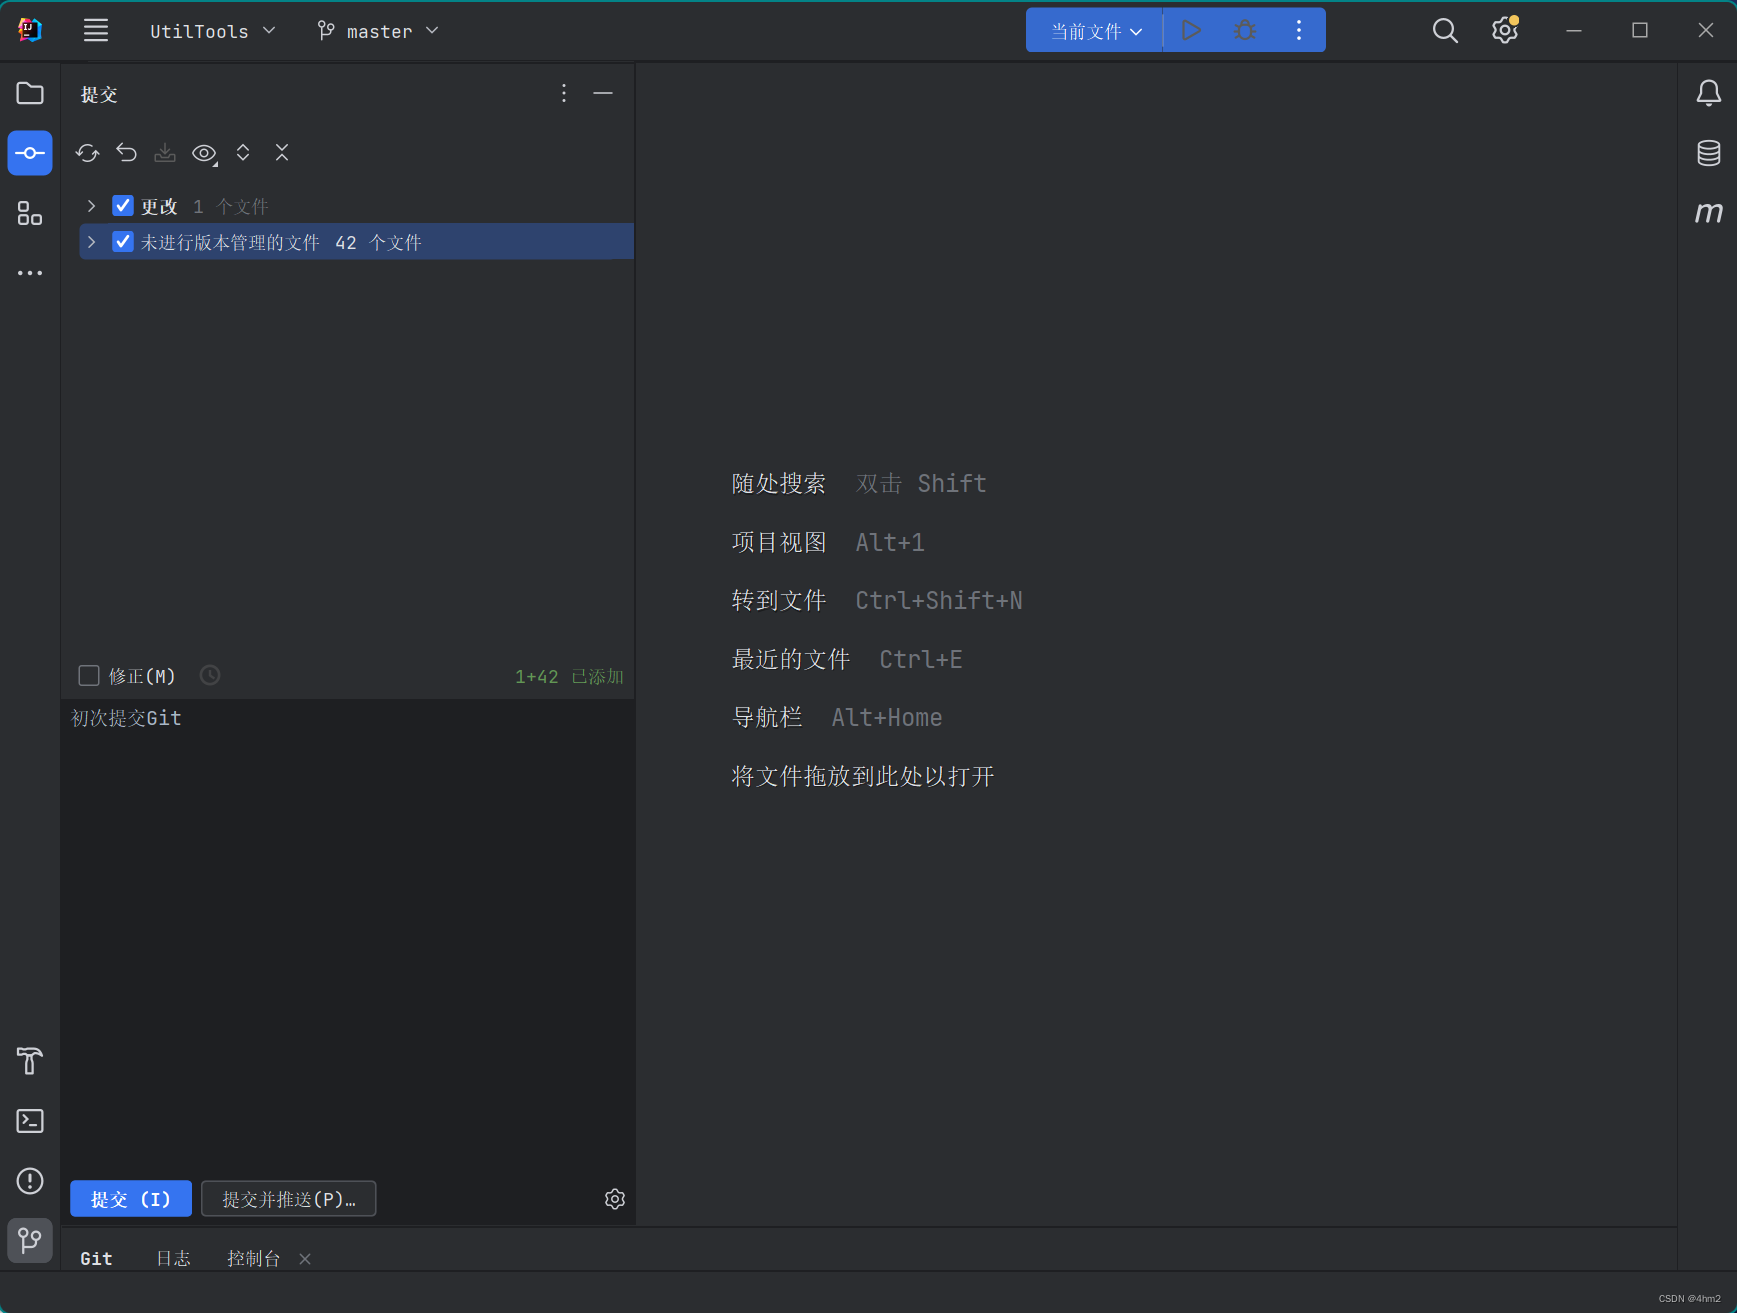This screenshot has height=1313, width=1737.
Task: Switch to the 日志 log tab
Action: point(173,1259)
